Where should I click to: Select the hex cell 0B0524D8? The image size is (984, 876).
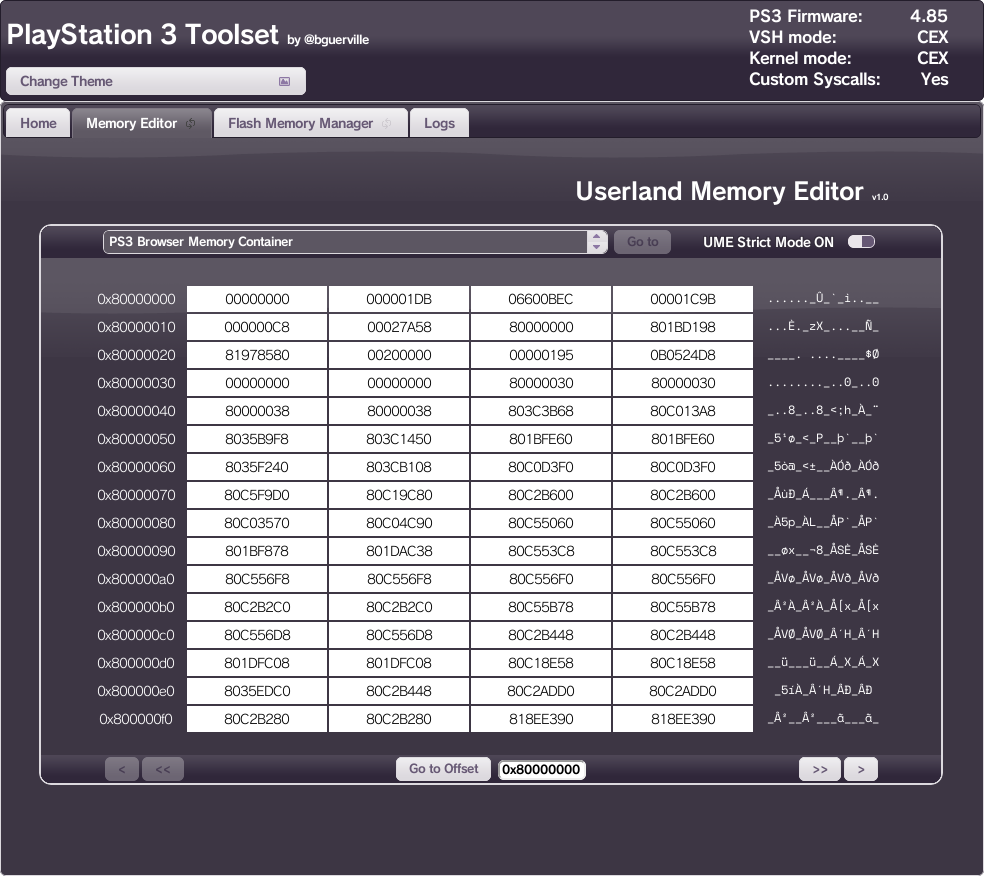tap(683, 355)
